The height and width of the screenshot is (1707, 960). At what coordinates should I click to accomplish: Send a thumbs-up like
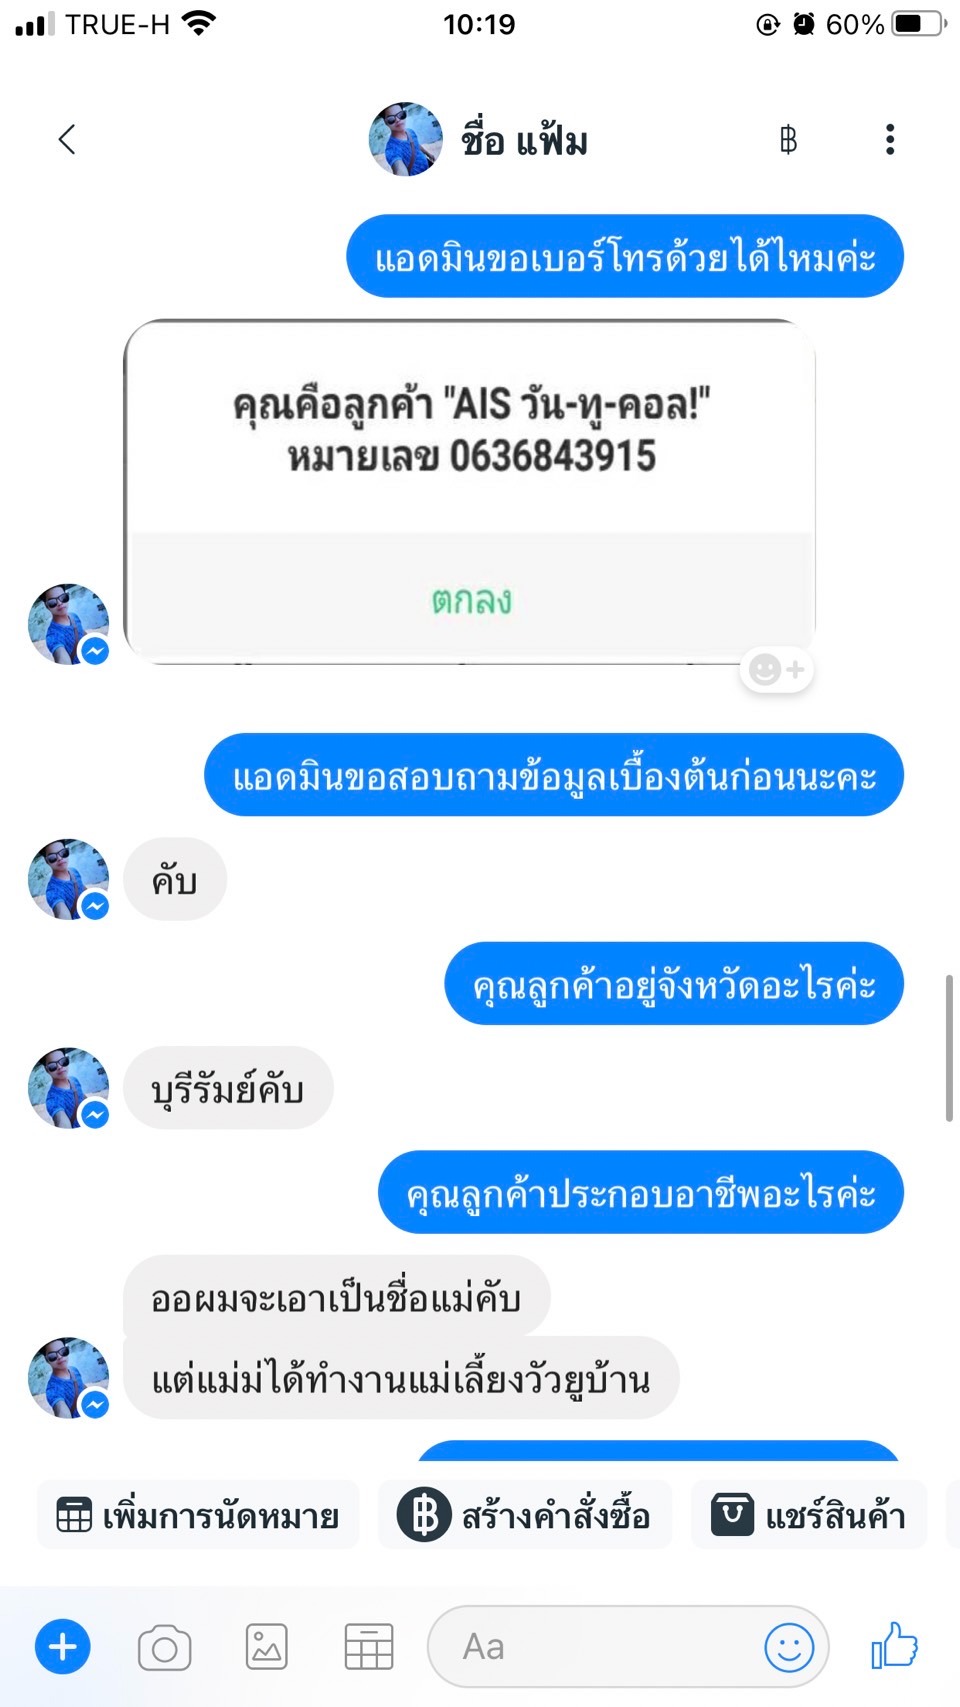coord(894,1645)
